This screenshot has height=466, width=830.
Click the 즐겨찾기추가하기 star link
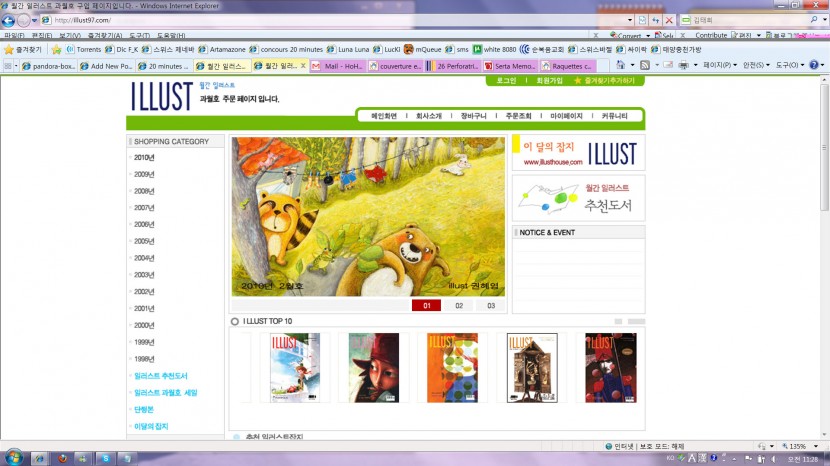(x=604, y=80)
